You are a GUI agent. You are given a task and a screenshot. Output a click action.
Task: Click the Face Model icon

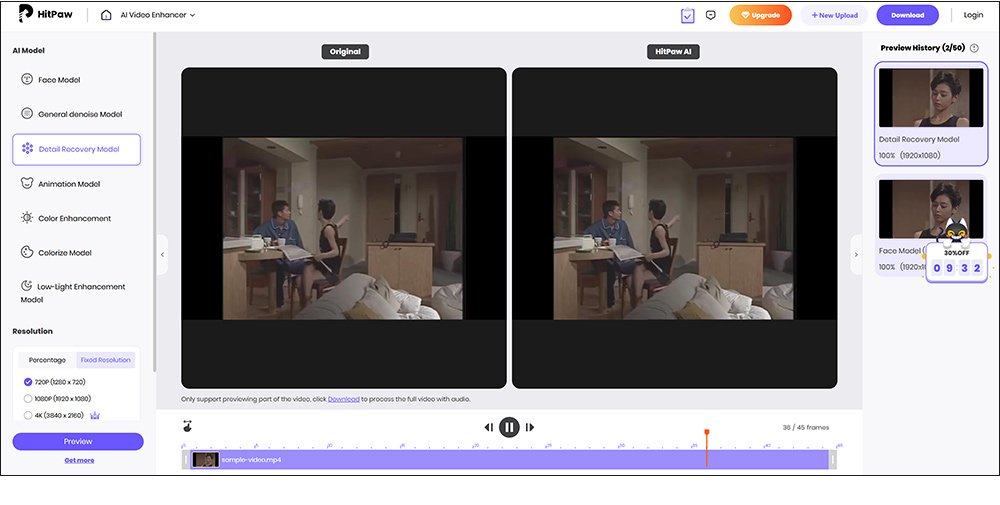click(x=27, y=79)
